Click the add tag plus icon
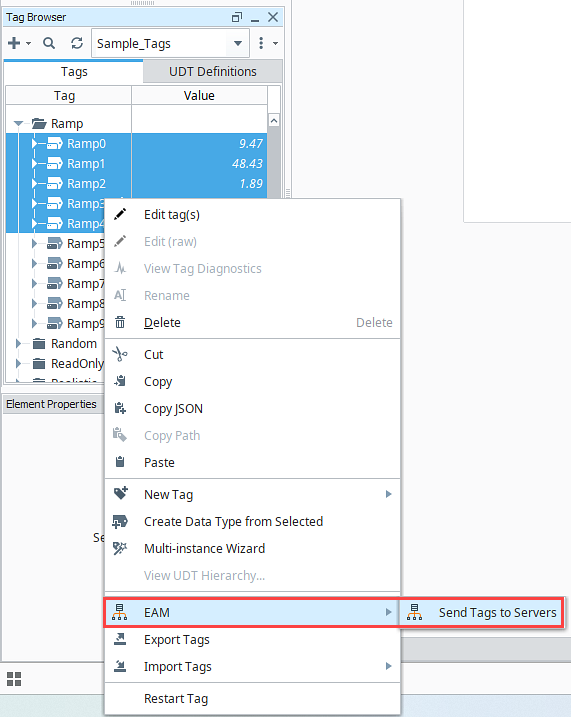The width and height of the screenshot is (571, 717). [x=14, y=43]
